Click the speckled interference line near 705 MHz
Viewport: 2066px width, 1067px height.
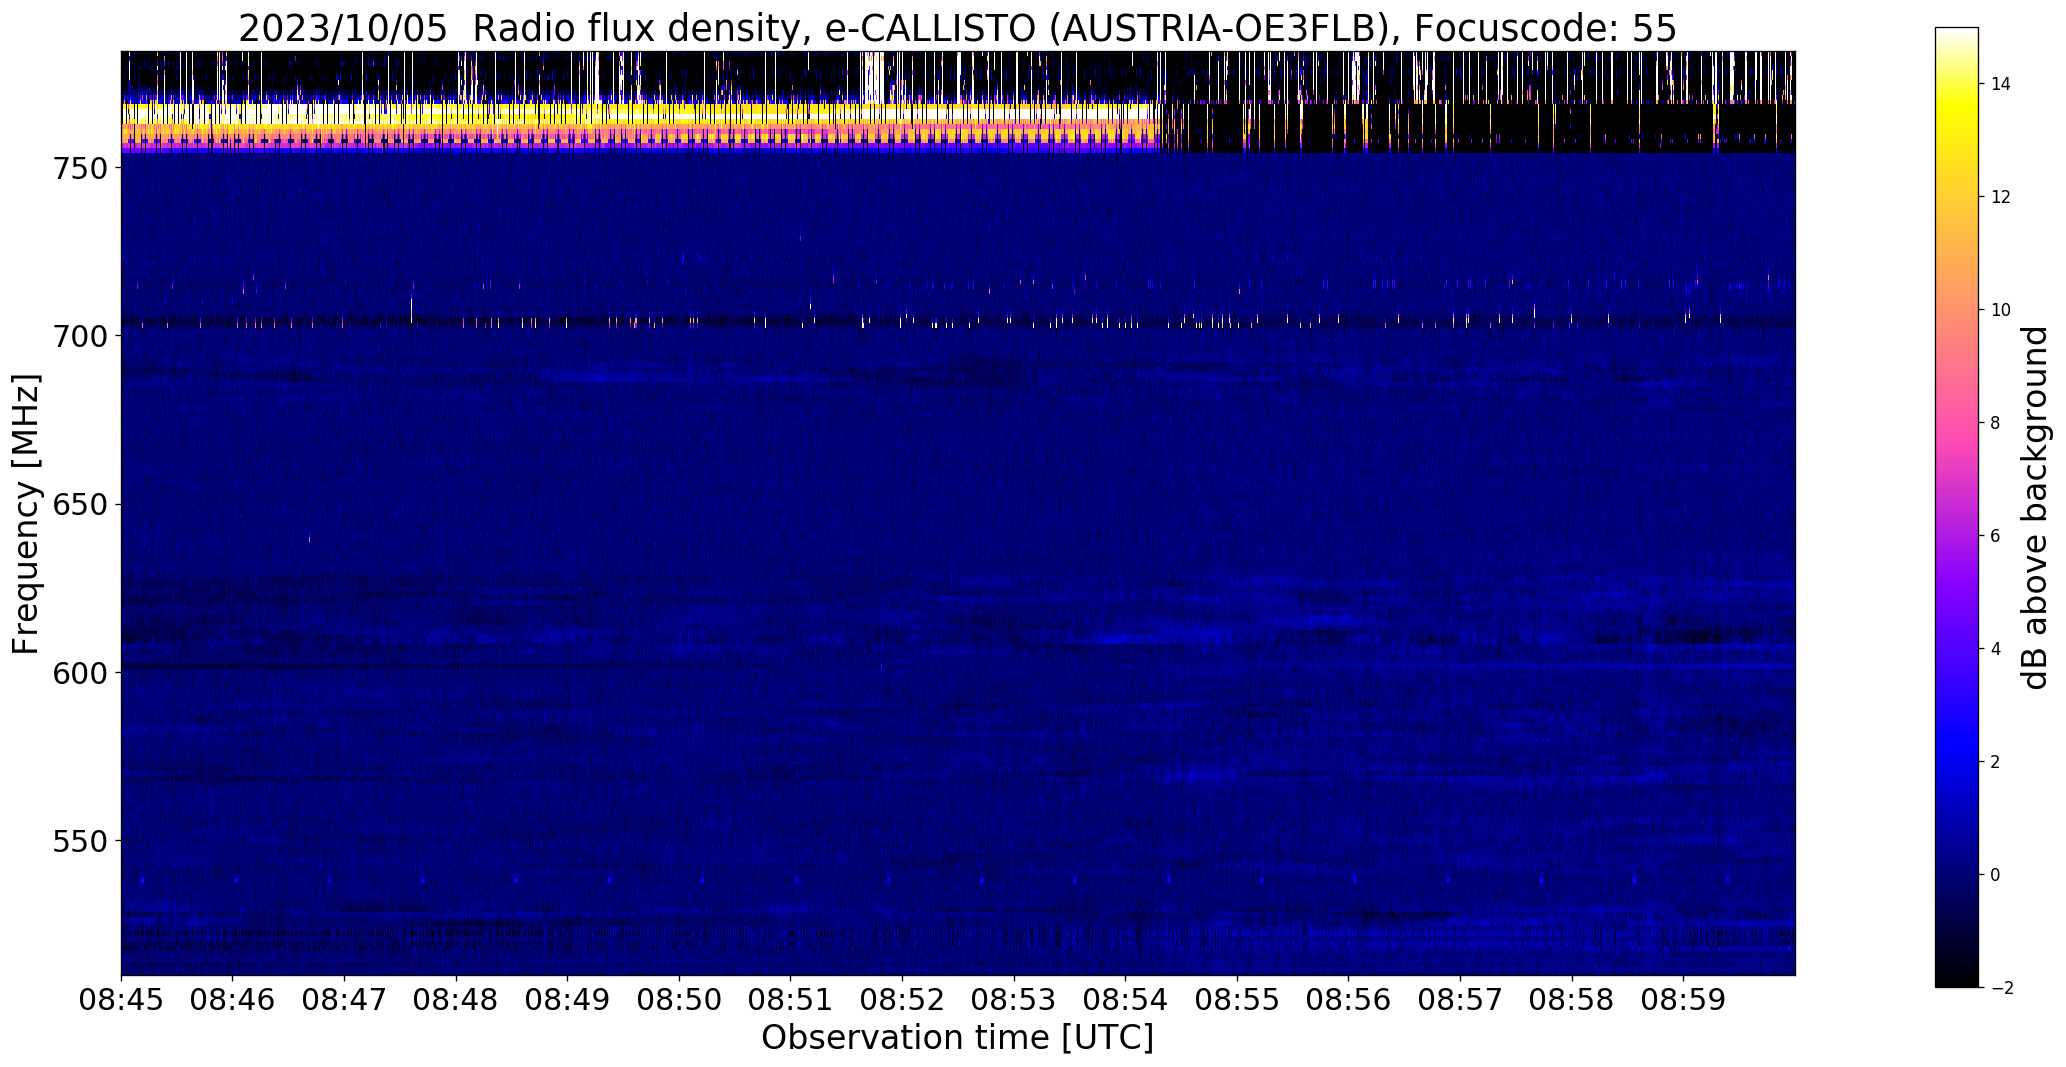958,322
